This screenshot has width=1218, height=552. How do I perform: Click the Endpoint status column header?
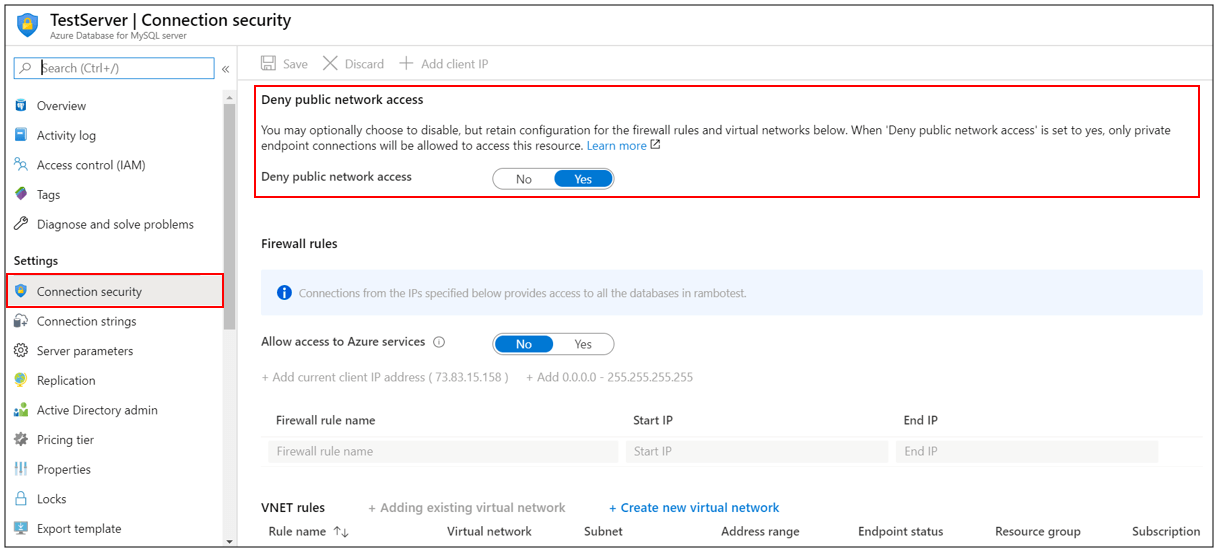pos(900,532)
